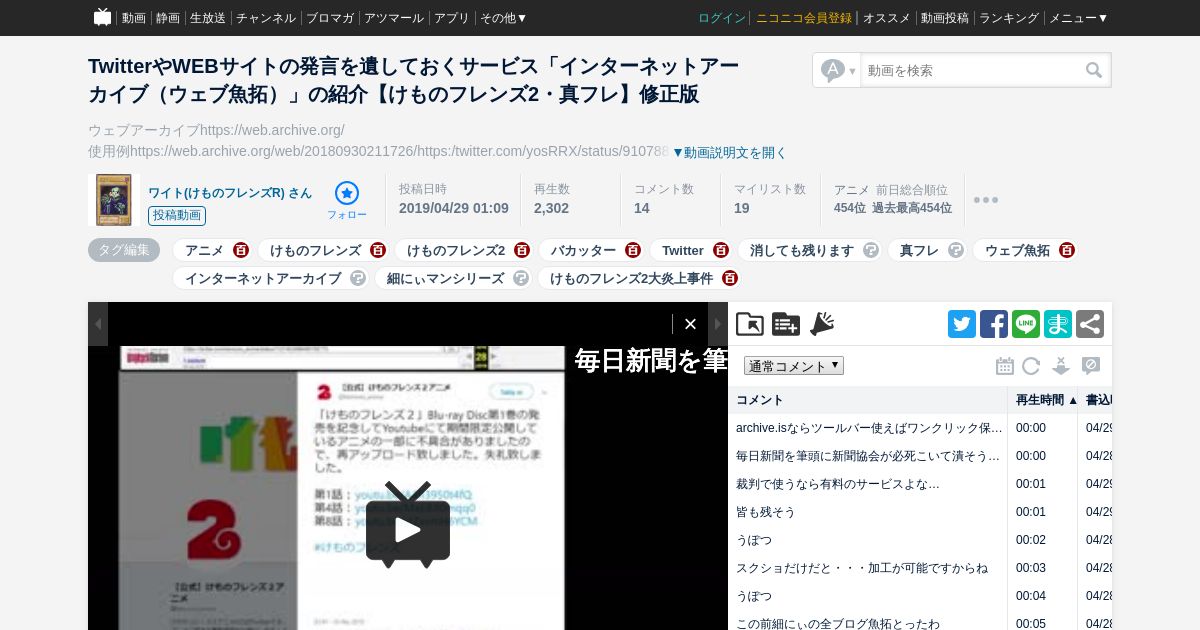Select comment 皆も残そう

[x=766, y=512]
